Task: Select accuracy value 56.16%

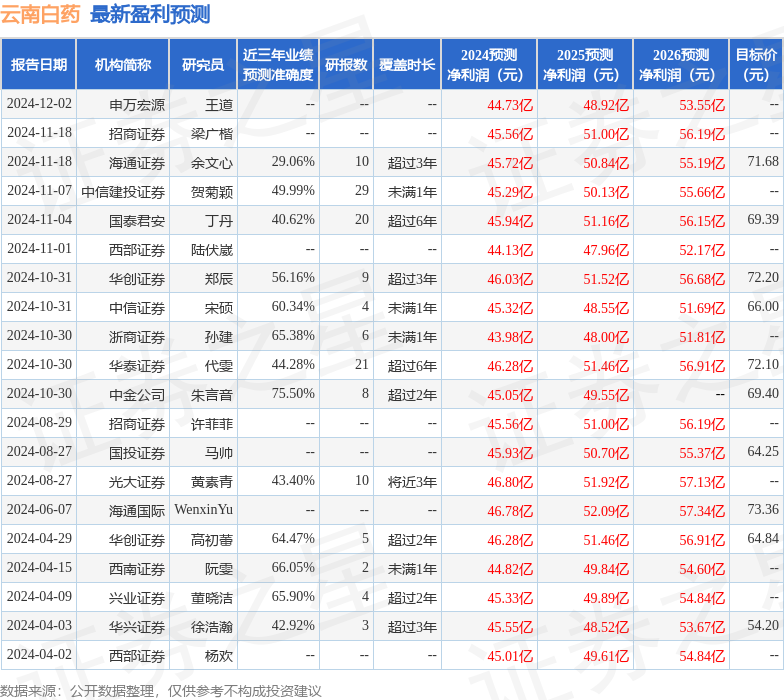Action: (293, 278)
